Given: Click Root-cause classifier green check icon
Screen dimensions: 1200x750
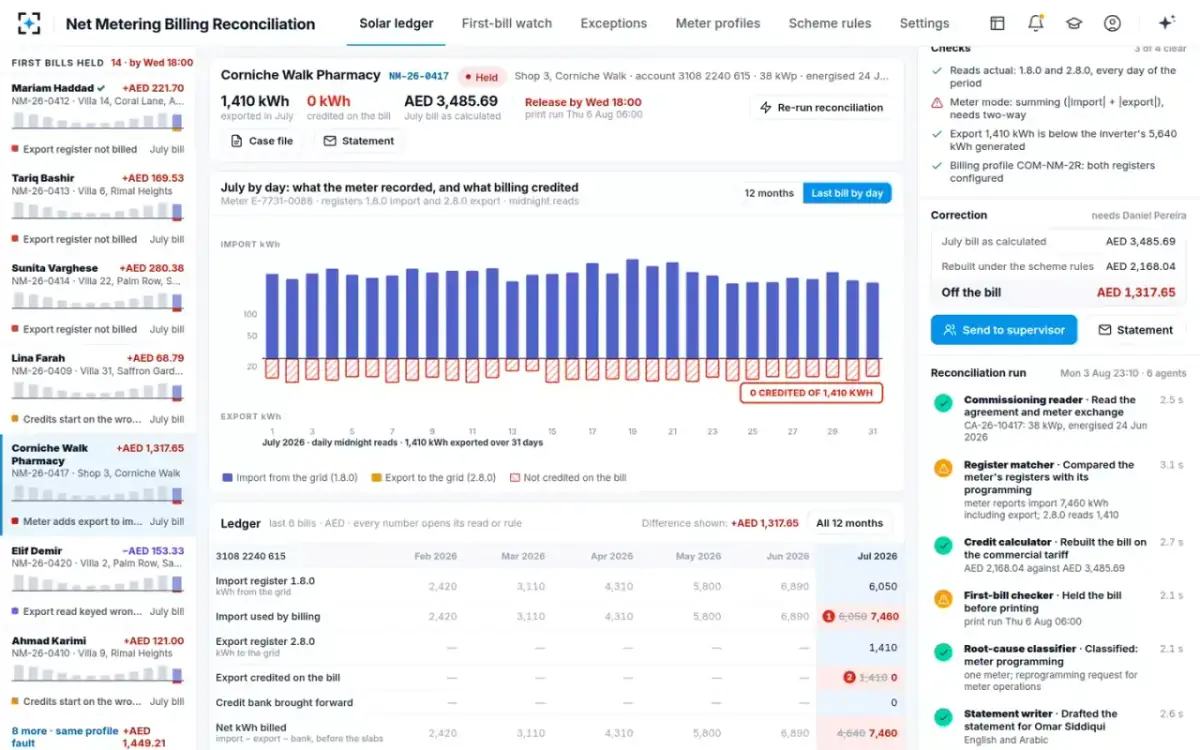Looking at the screenshot, I should 942,652.
